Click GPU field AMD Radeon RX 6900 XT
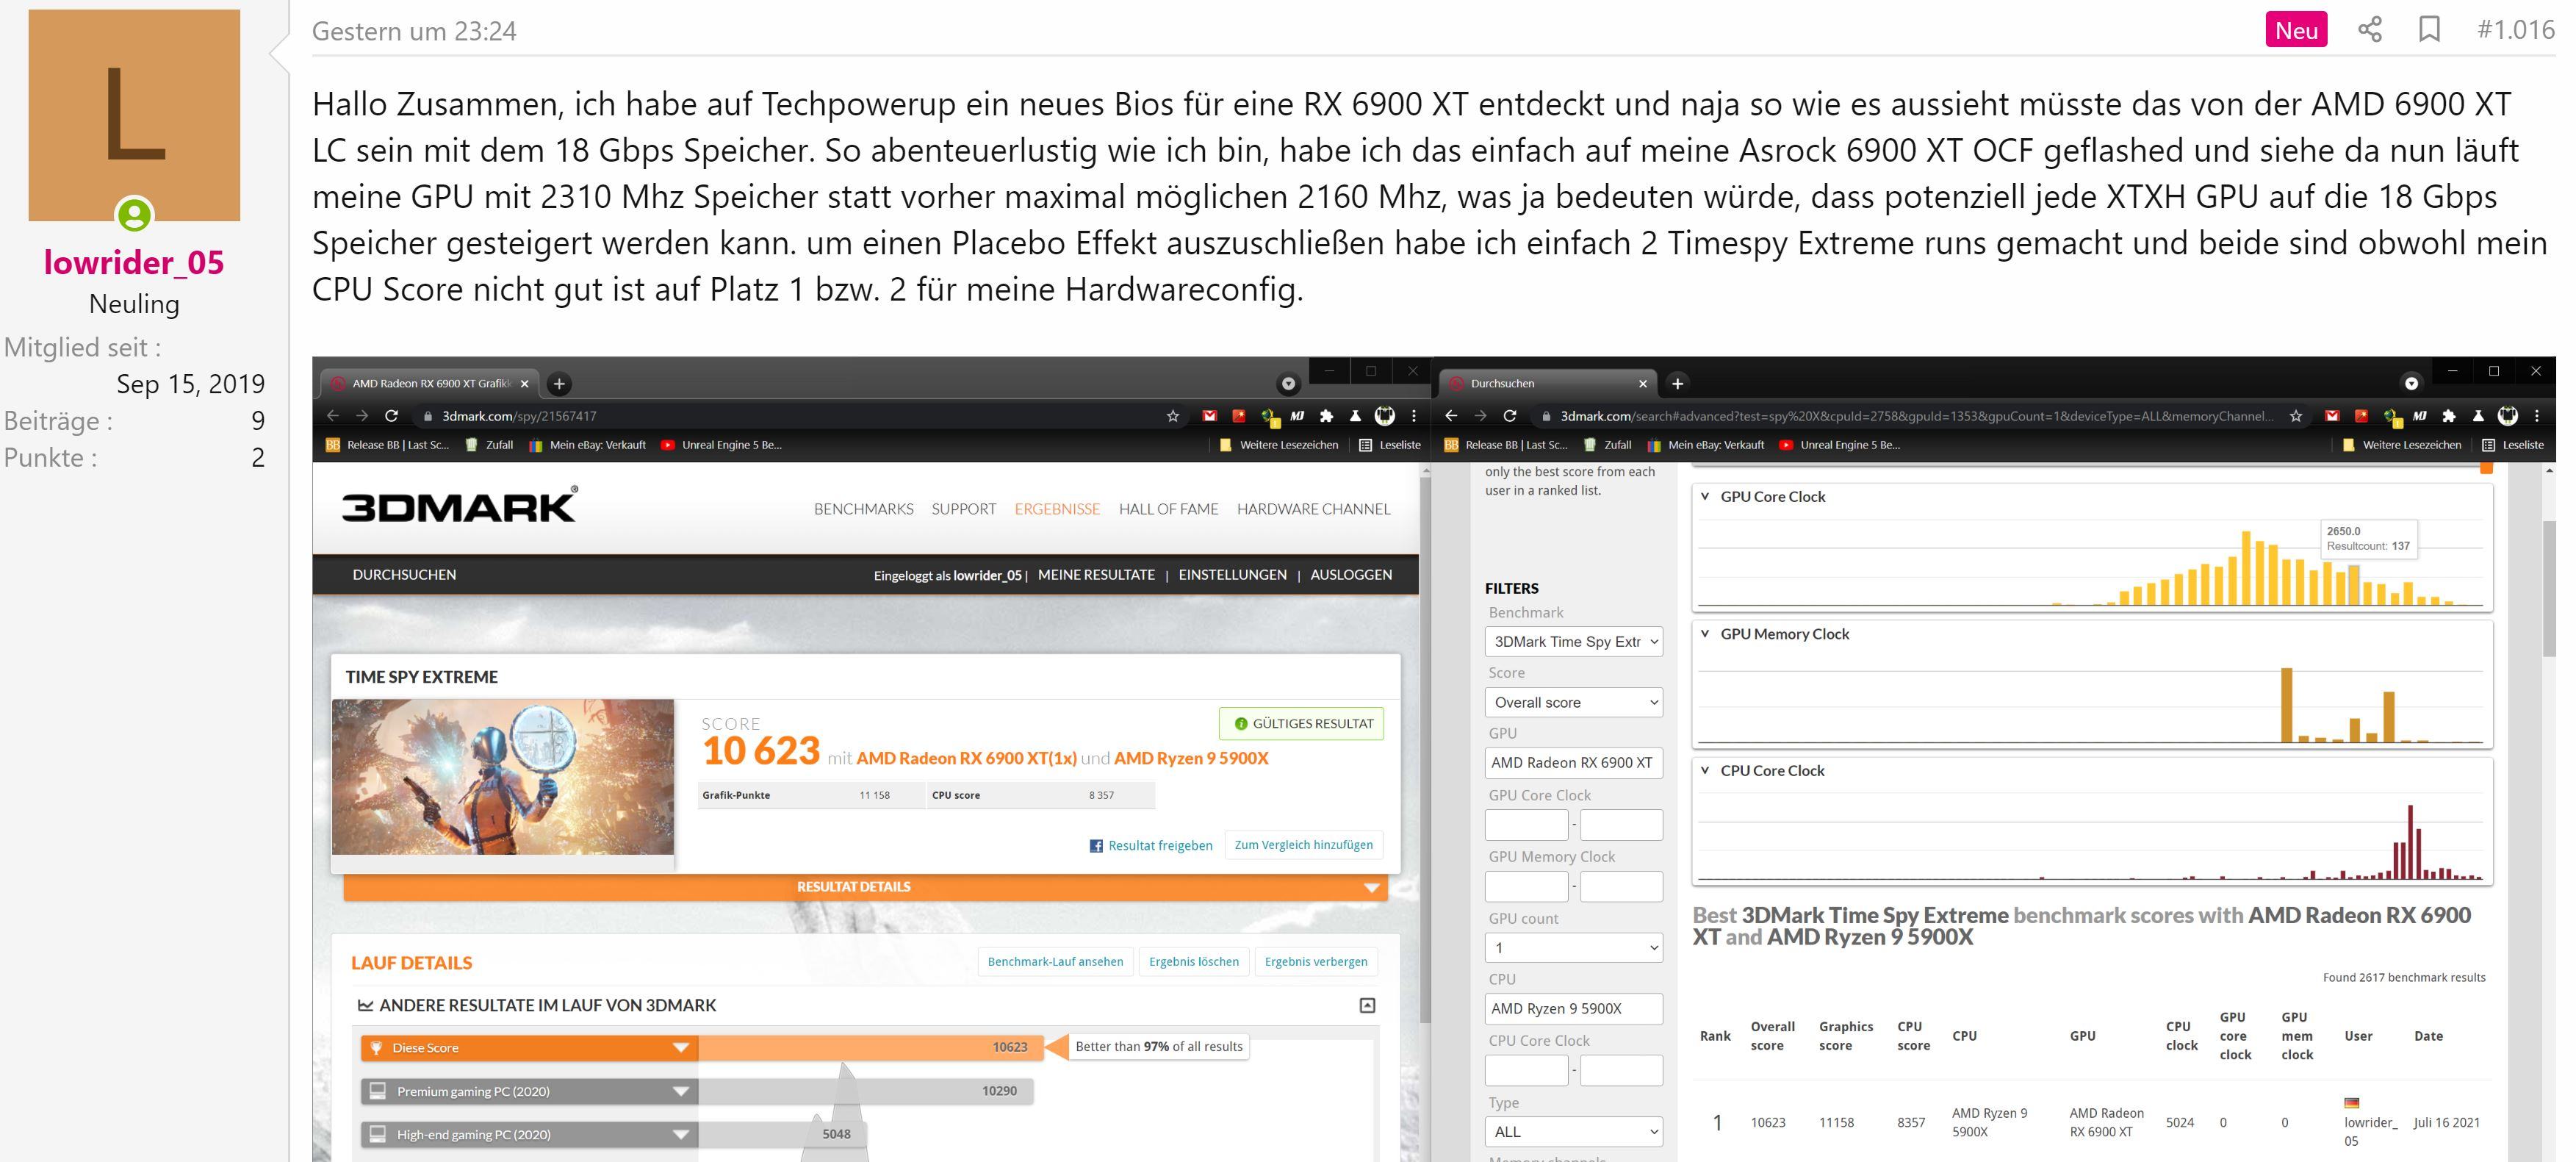The image size is (2576, 1162). click(x=1573, y=763)
